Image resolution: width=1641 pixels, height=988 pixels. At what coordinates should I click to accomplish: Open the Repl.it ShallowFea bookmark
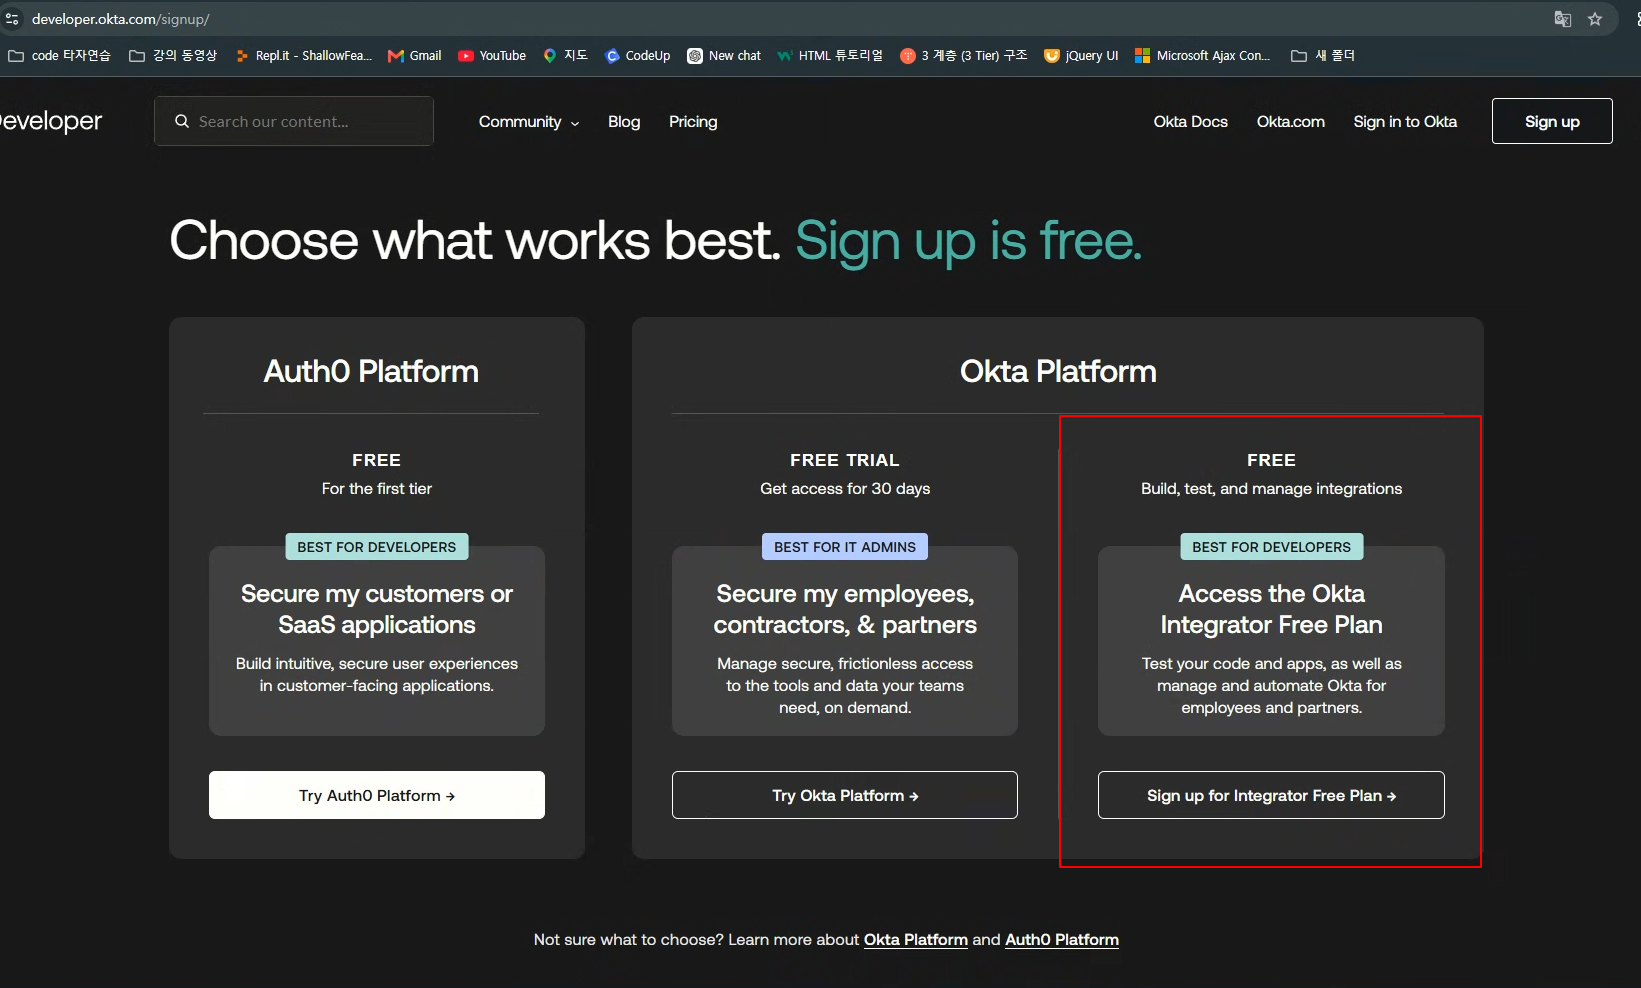[x=303, y=56]
